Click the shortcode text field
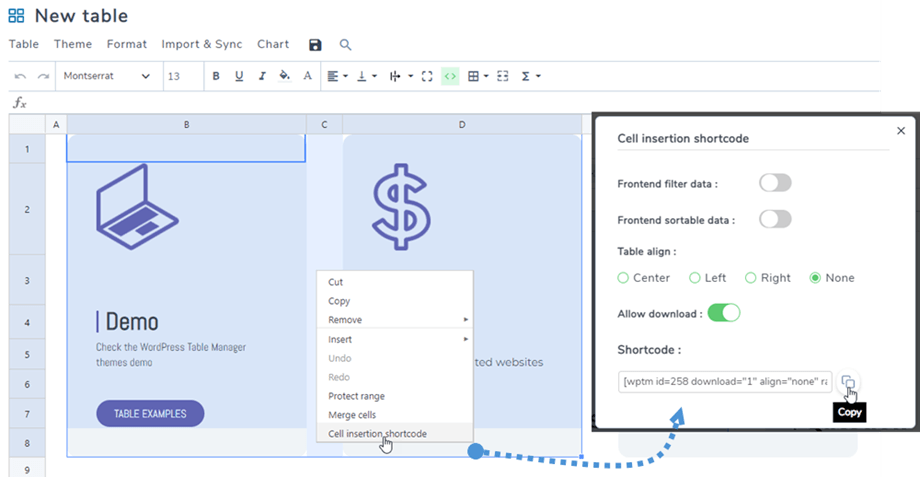Image resolution: width=920 pixels, height=477 pixels. point(725,382)
